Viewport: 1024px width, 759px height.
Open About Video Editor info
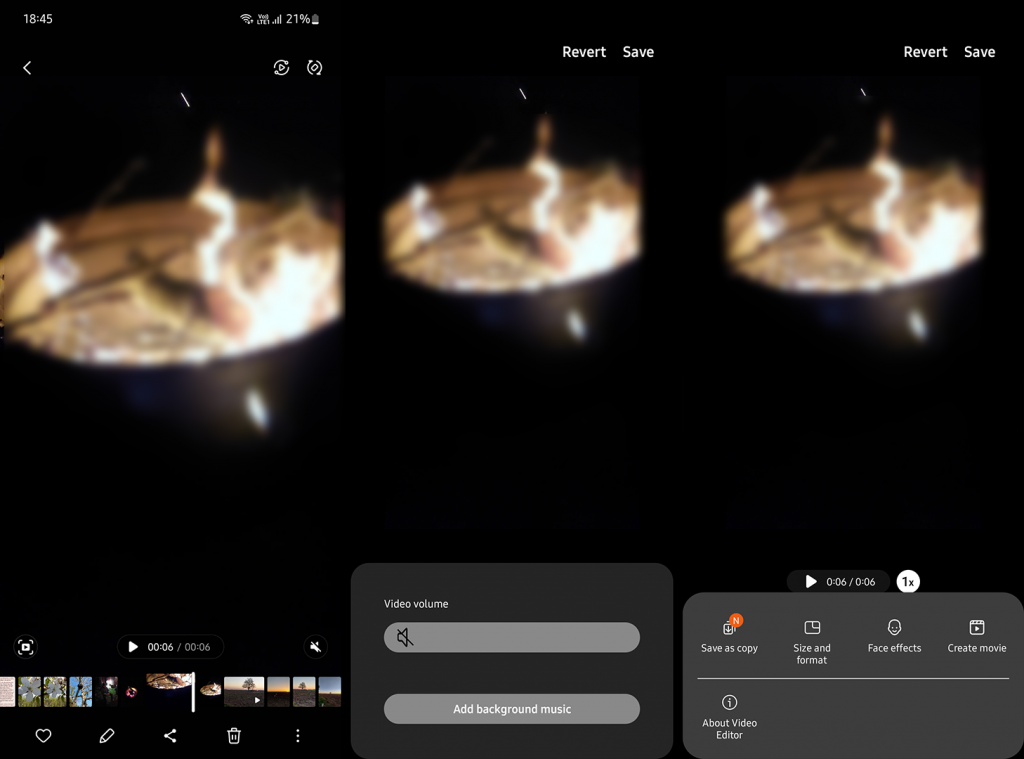click(730, 717)
